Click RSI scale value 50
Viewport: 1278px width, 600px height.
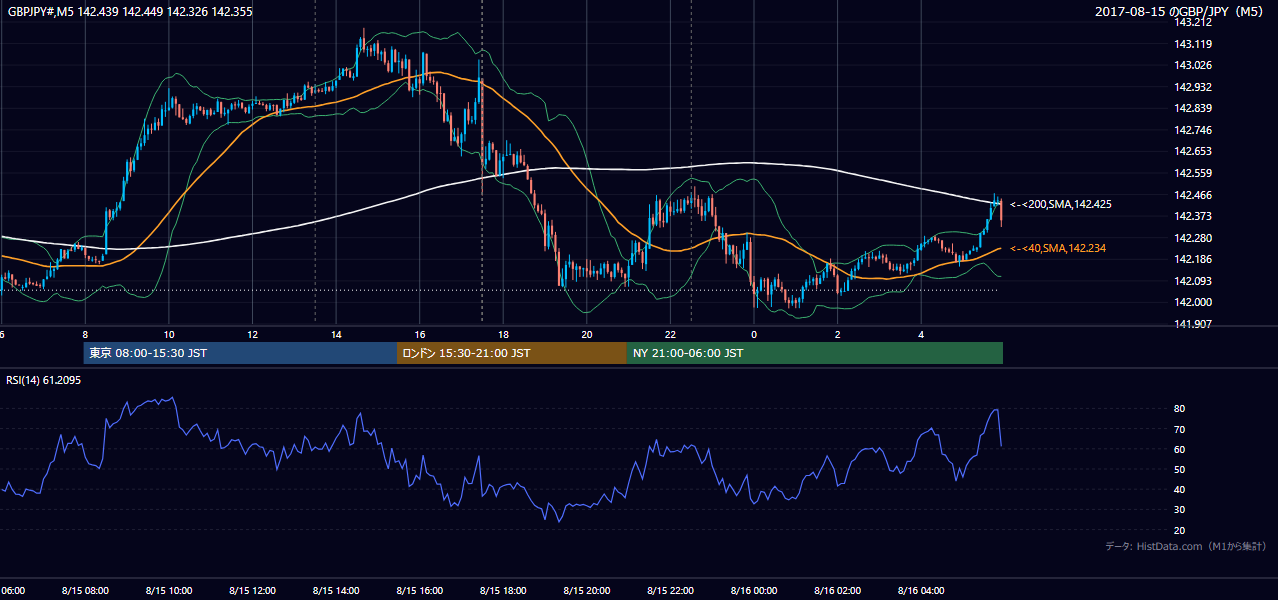1180,470
